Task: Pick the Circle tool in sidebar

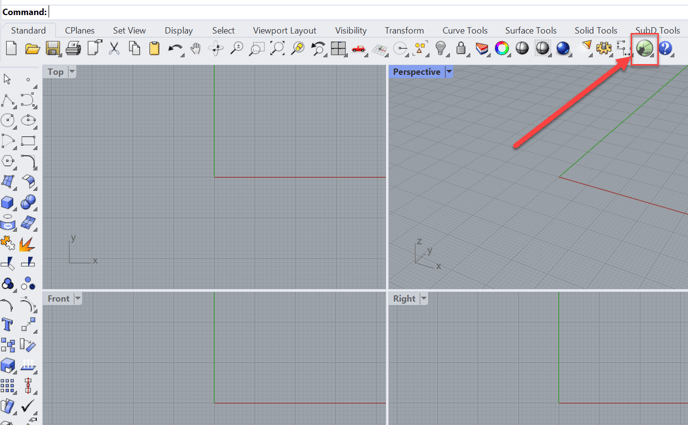Action: (8, 120)
